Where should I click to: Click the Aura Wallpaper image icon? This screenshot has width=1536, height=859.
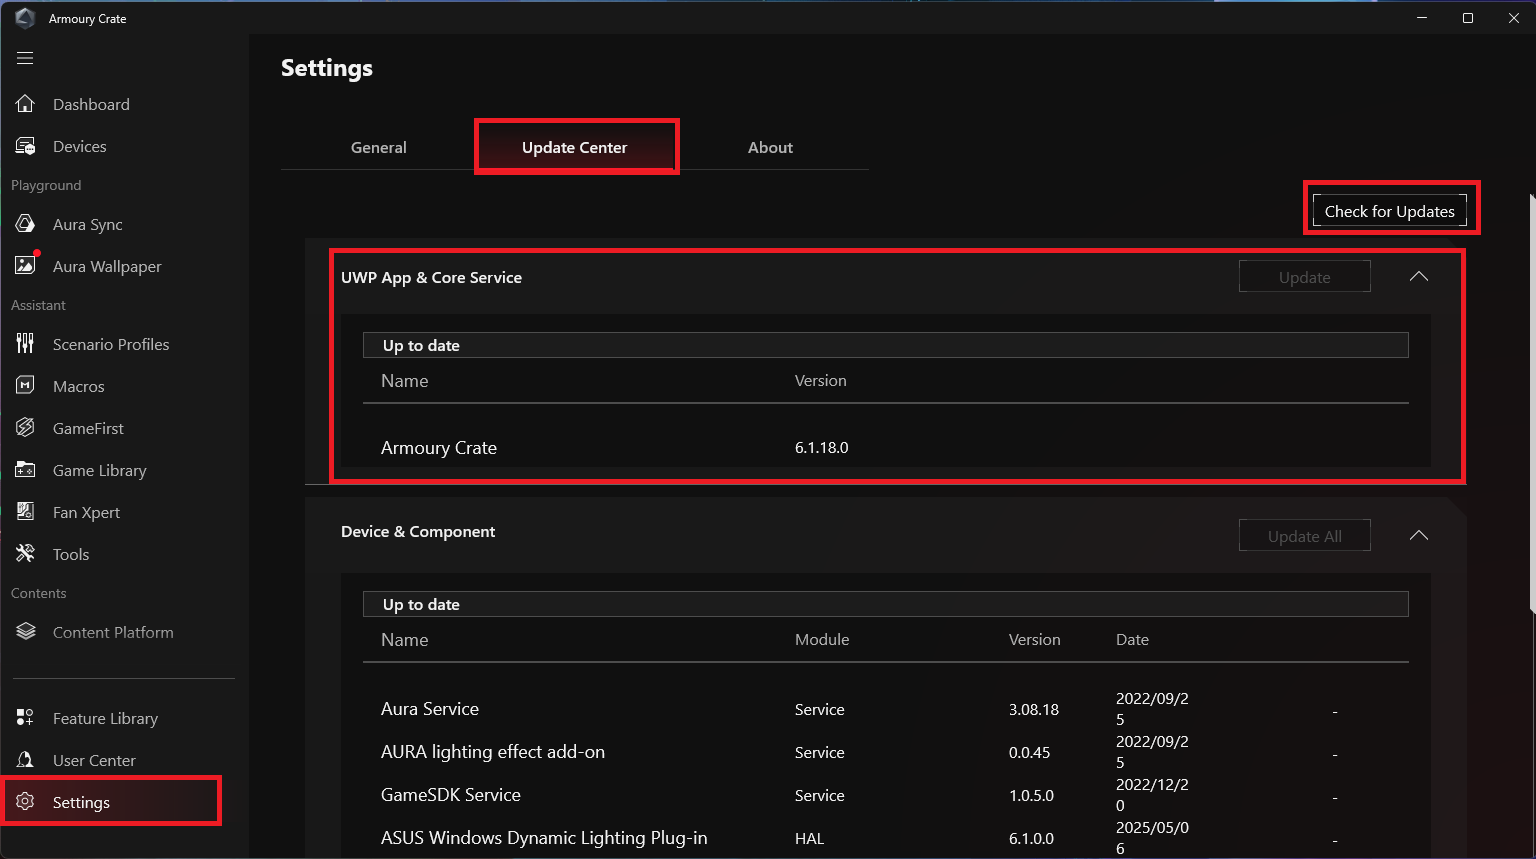coord(25,266)
